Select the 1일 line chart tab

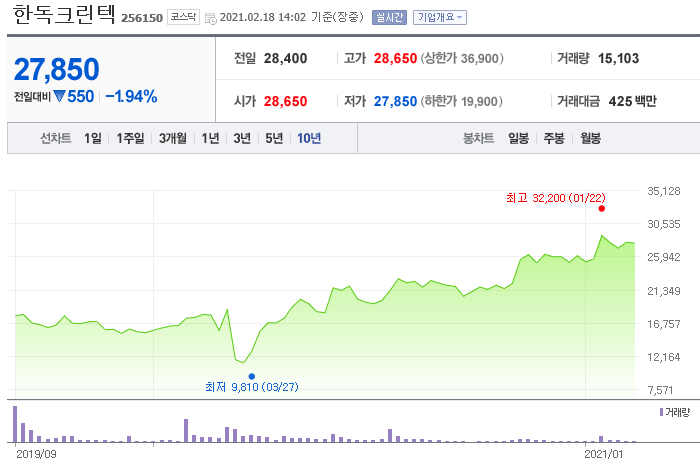pyautogui.click(x=93, y=138)
